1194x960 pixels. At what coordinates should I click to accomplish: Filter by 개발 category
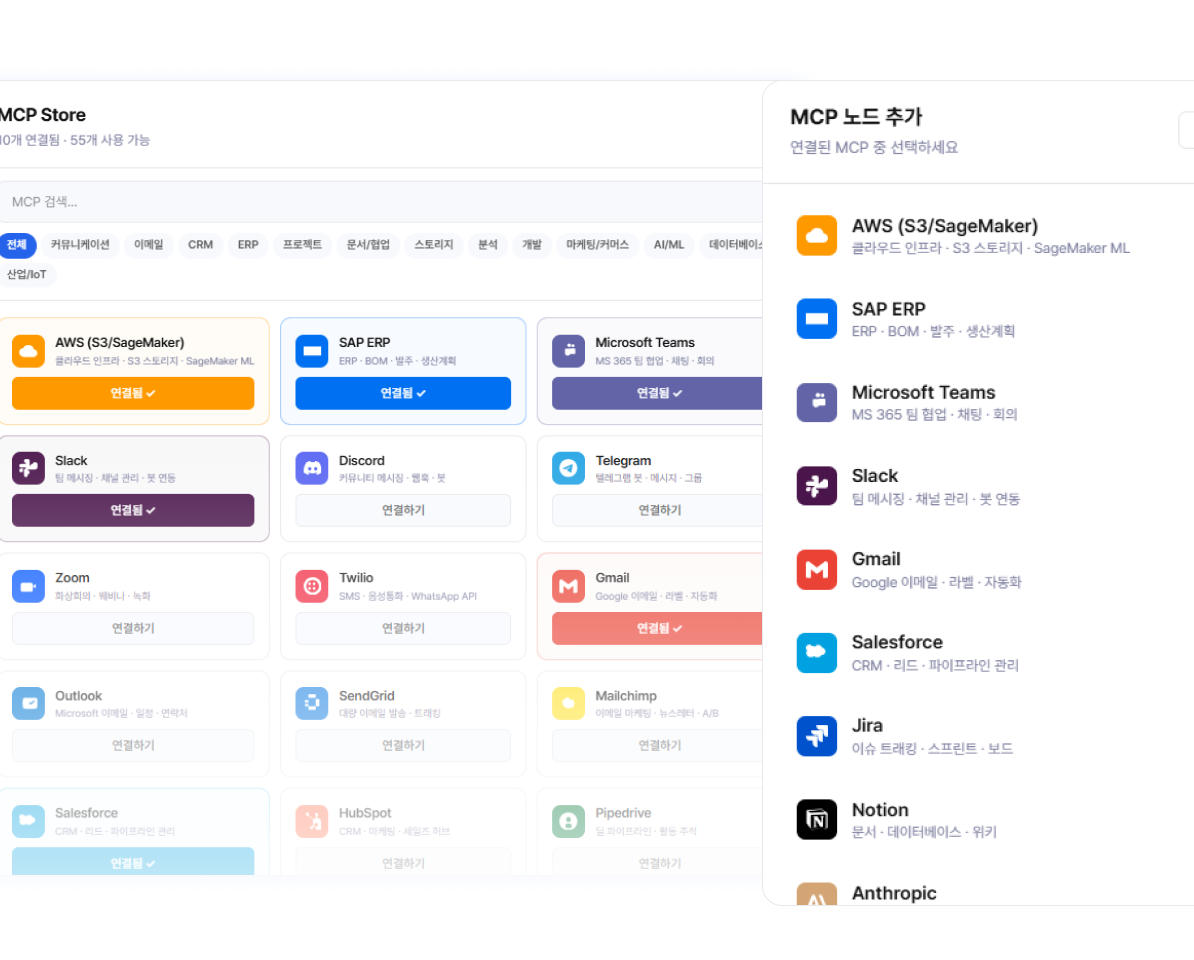pos(532,244)
